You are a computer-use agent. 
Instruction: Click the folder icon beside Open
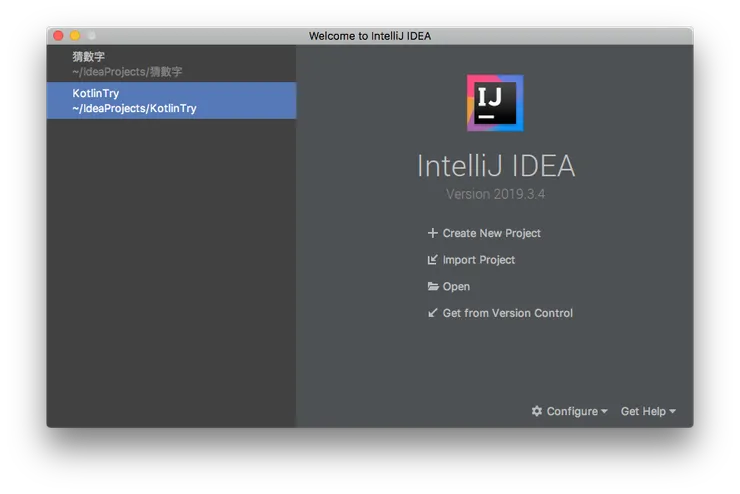tap(433, 286)
